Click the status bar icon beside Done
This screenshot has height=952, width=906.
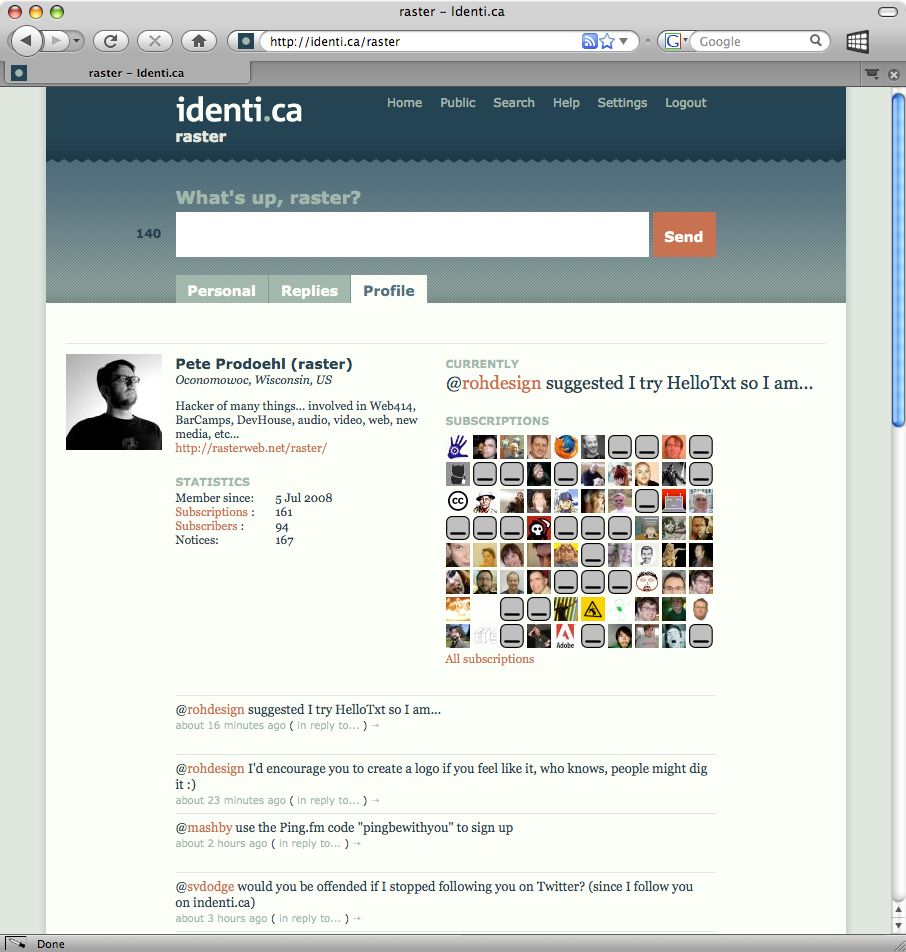pos(16,944)
